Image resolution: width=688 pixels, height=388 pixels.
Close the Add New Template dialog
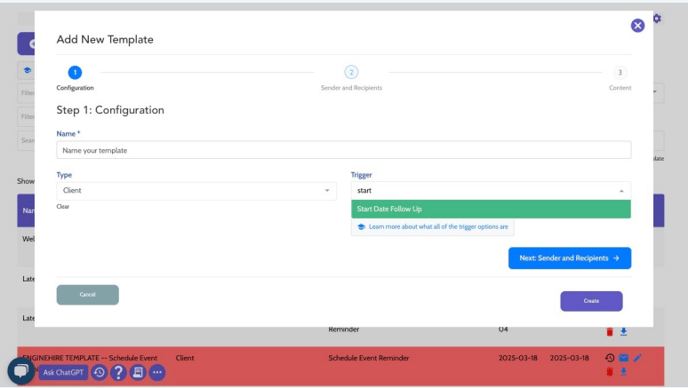tap(638, 25)
